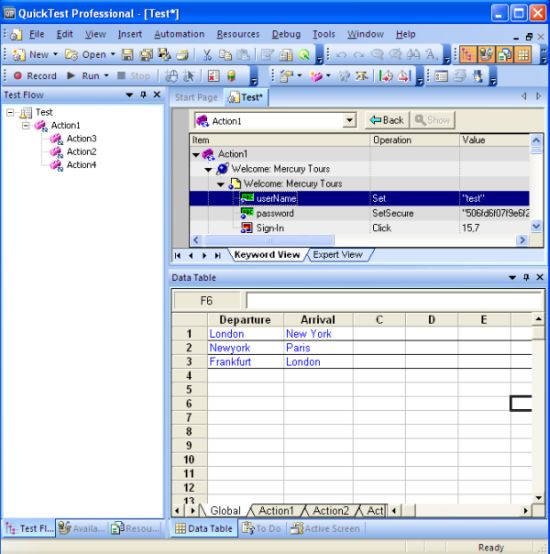Collapse the Test node in Test Flow

point(10,113)
